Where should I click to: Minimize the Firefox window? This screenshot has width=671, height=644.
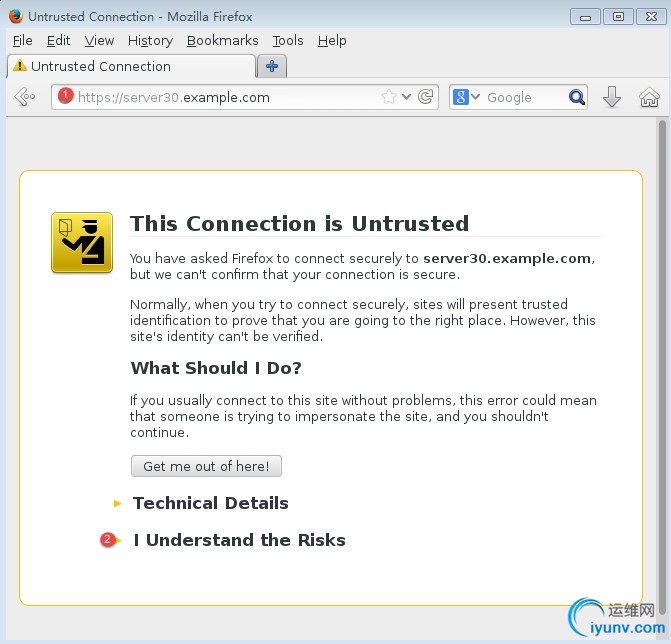(585, 17)
